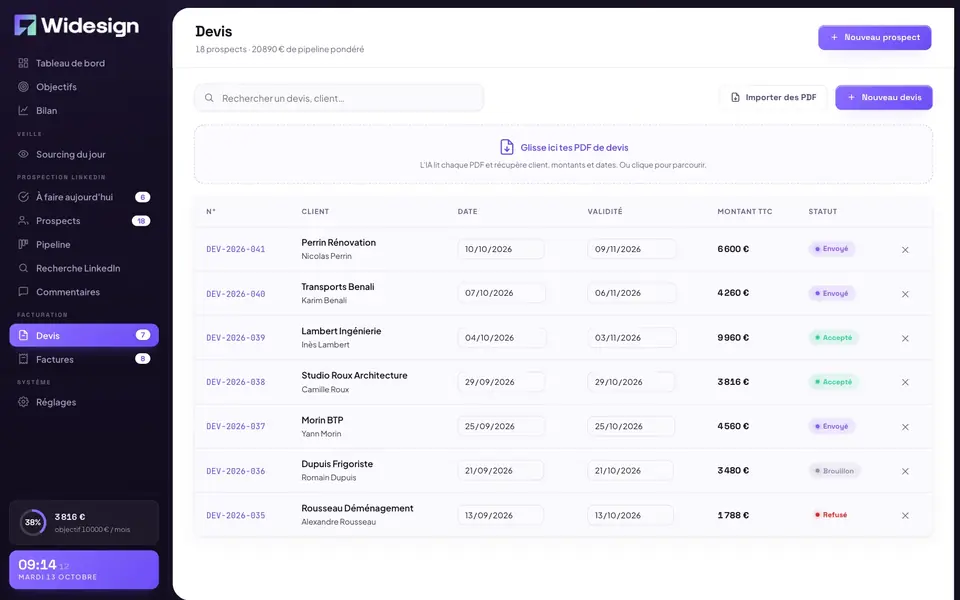Click the Prospects count badge 18
Viewport: 960px width, 600px height.
(x=141, y=221)
